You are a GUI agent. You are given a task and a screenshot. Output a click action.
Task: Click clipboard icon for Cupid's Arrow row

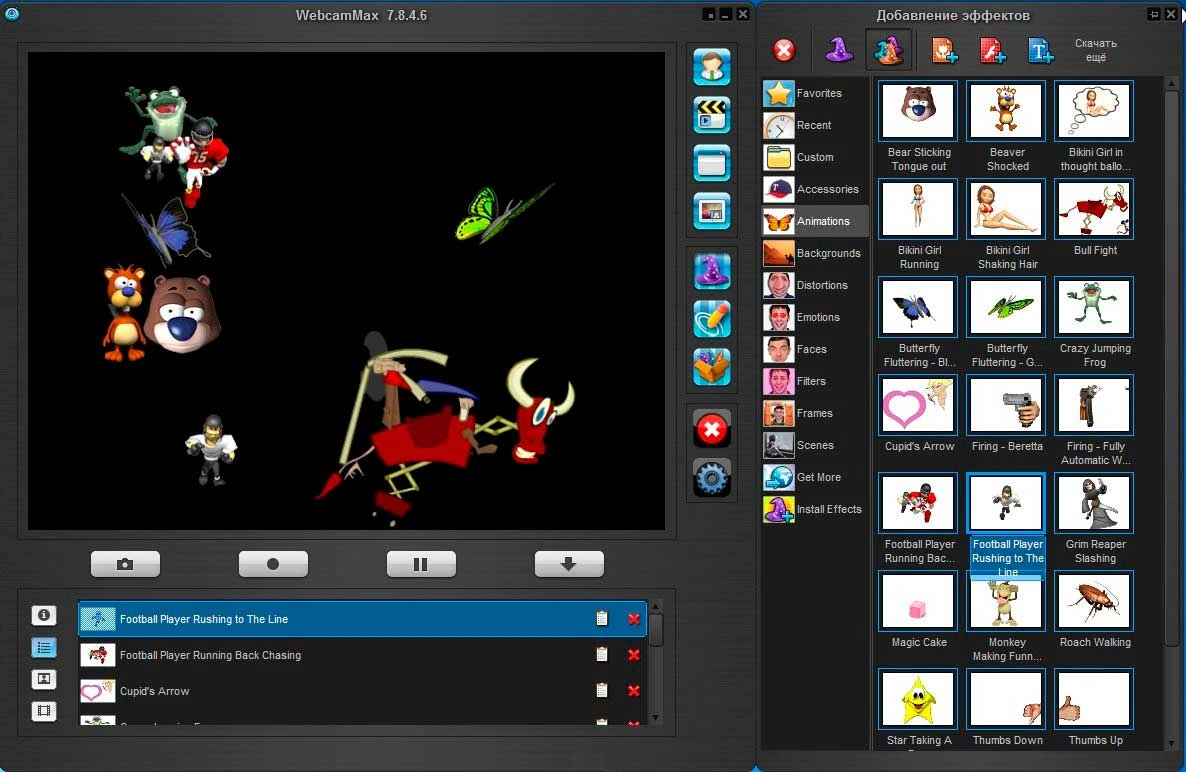[x=602, y=690]
